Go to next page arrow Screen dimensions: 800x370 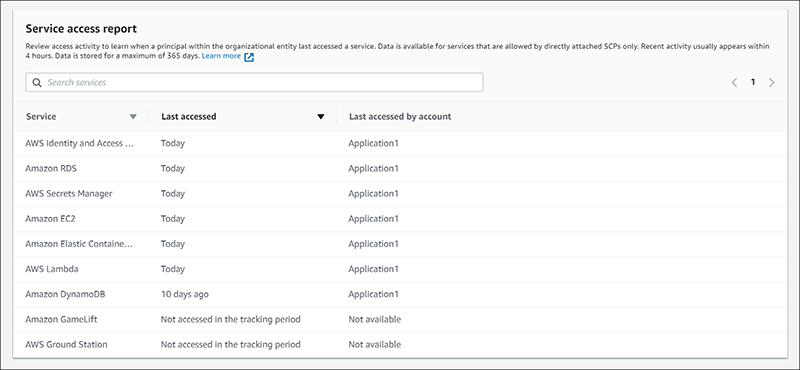(x=771, y=82)
